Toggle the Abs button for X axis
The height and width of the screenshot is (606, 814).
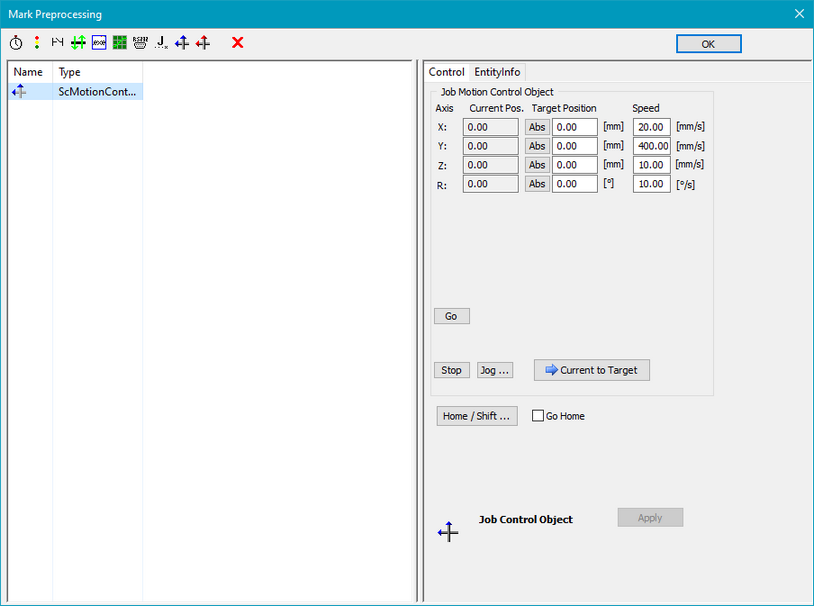(x=537, y=127)
